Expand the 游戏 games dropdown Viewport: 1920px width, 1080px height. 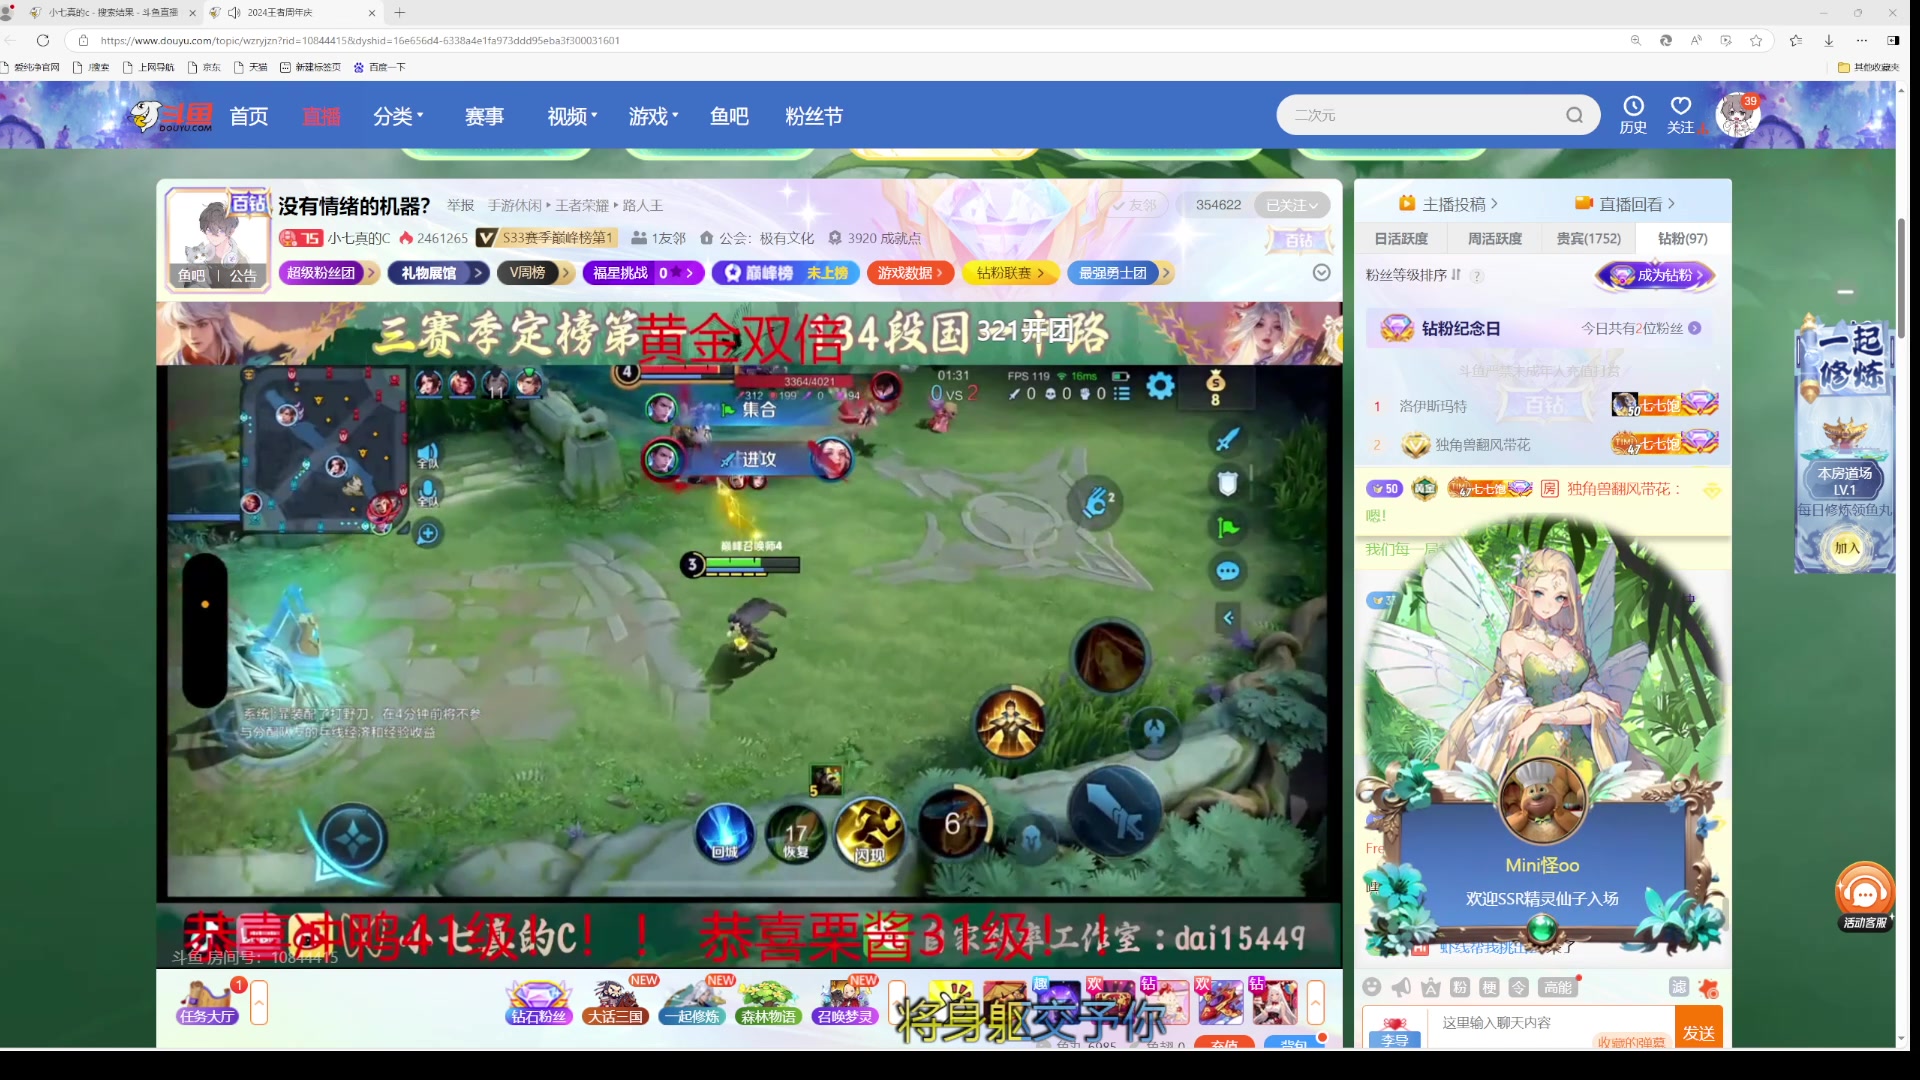pyautogui.click(x=653, y=116)
